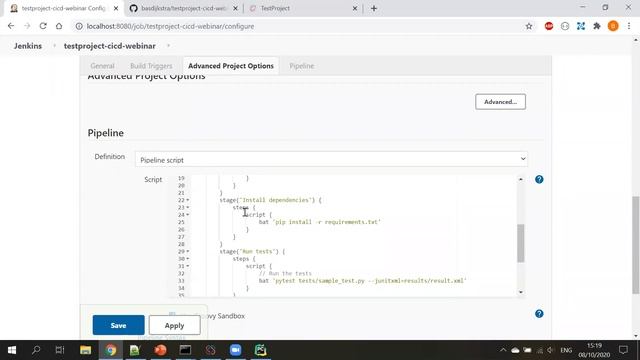Viewport: 640px width, 360px height.
Task: Open a new browser tab
Action: (x=374, y=8)
